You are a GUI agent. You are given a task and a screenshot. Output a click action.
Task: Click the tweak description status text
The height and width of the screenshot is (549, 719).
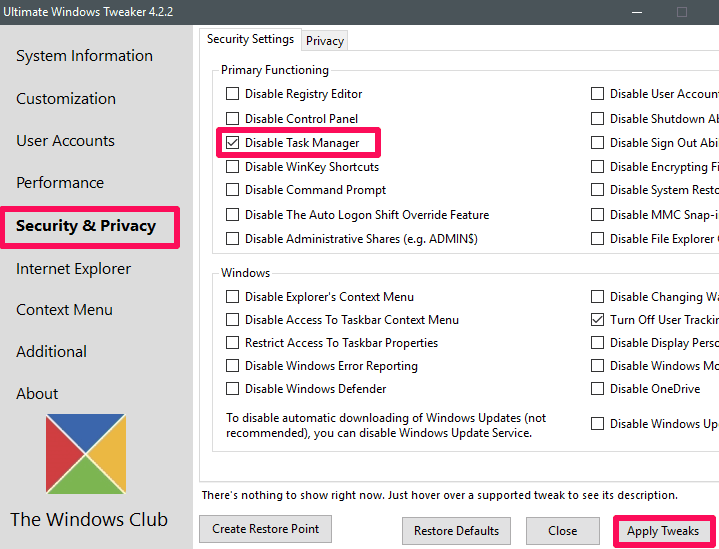(439, 495)
